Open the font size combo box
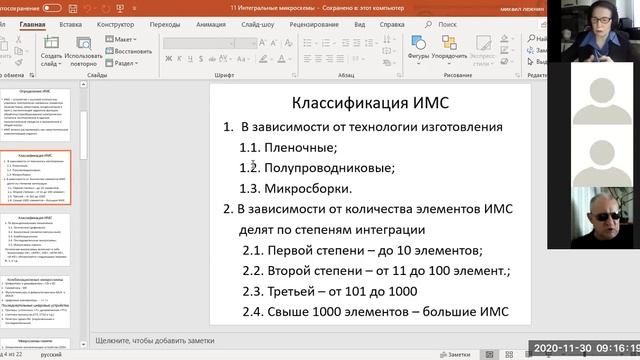Screen dimensions: 640x360 click(246, 43)
